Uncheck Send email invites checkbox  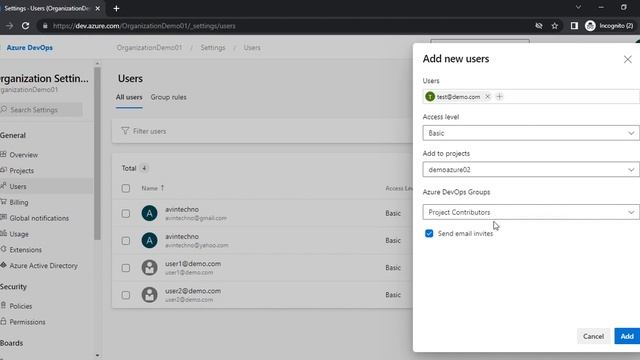(x=429, y=233)
